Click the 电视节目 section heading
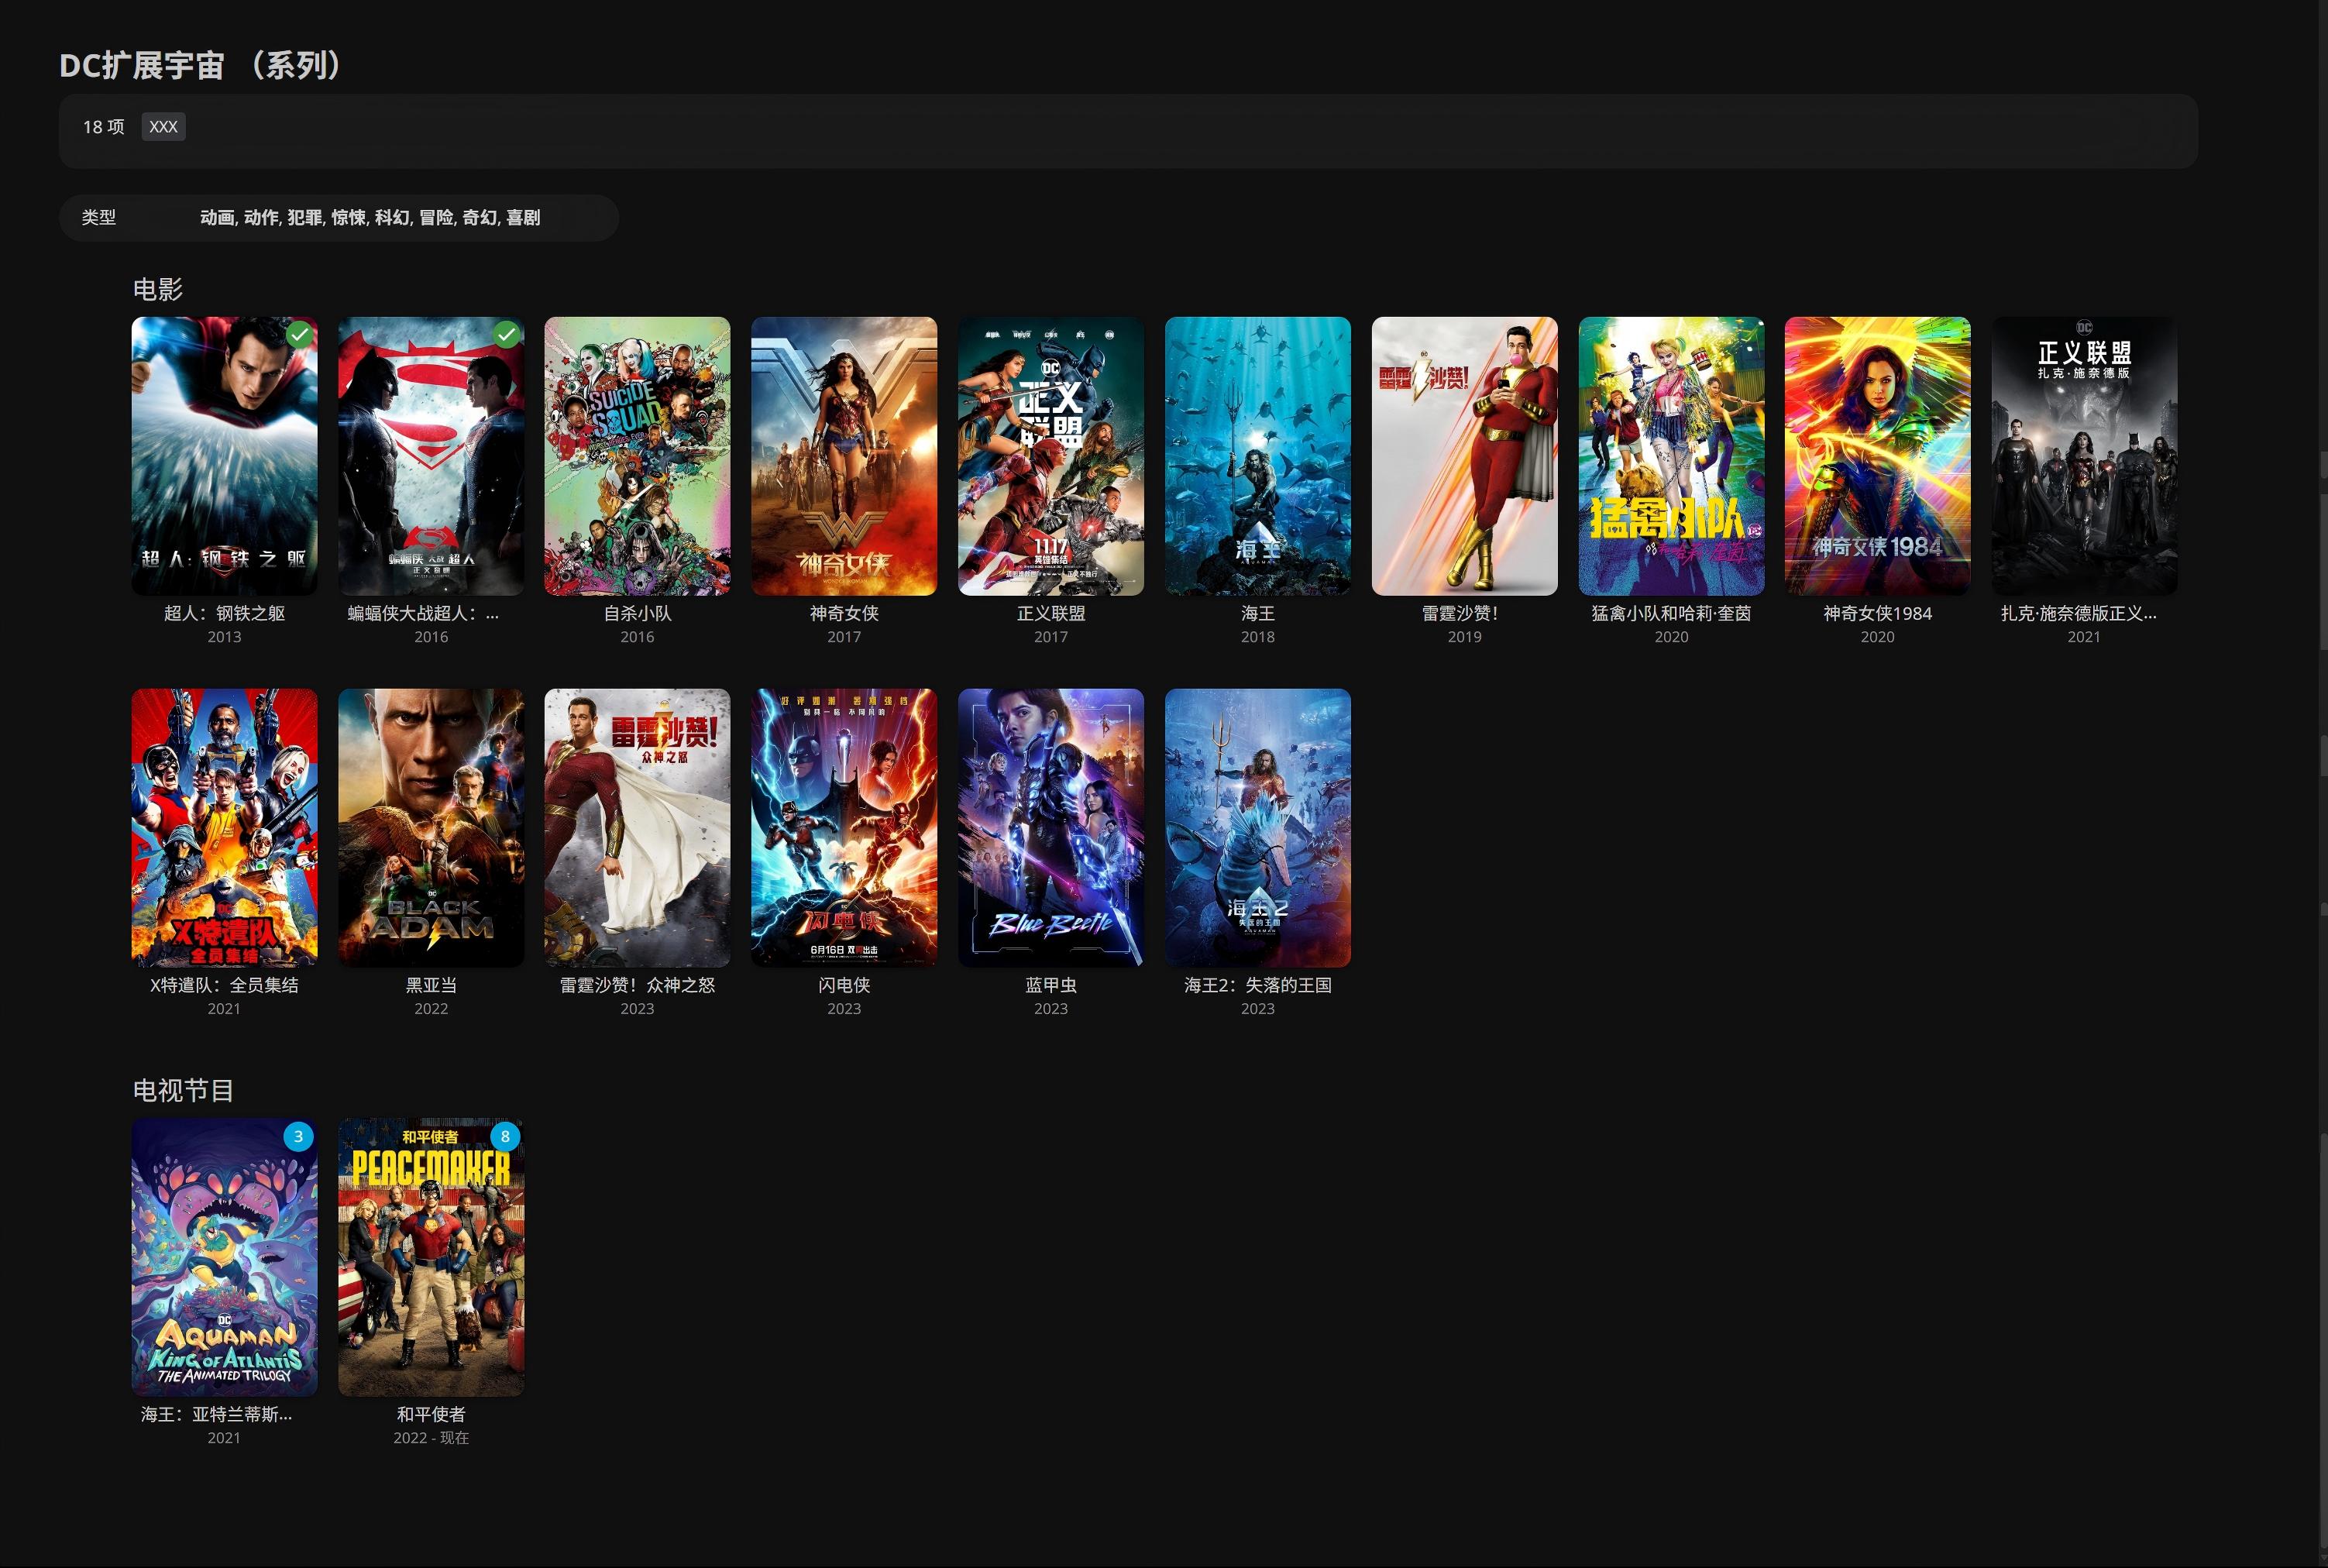2328x1568 pixels. coord(184,1090)
